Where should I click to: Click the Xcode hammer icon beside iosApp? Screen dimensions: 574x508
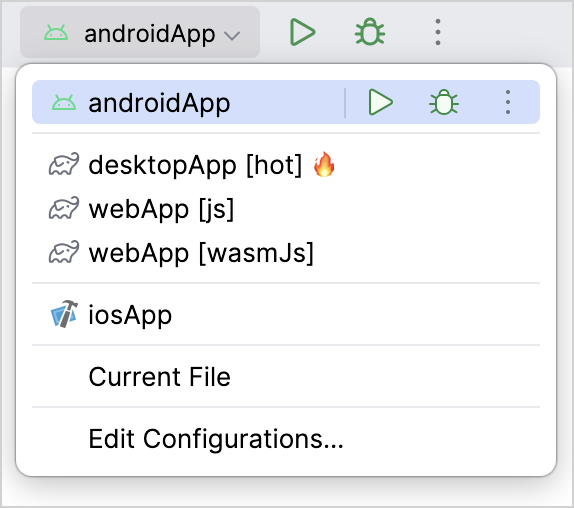tap(64, 314)
